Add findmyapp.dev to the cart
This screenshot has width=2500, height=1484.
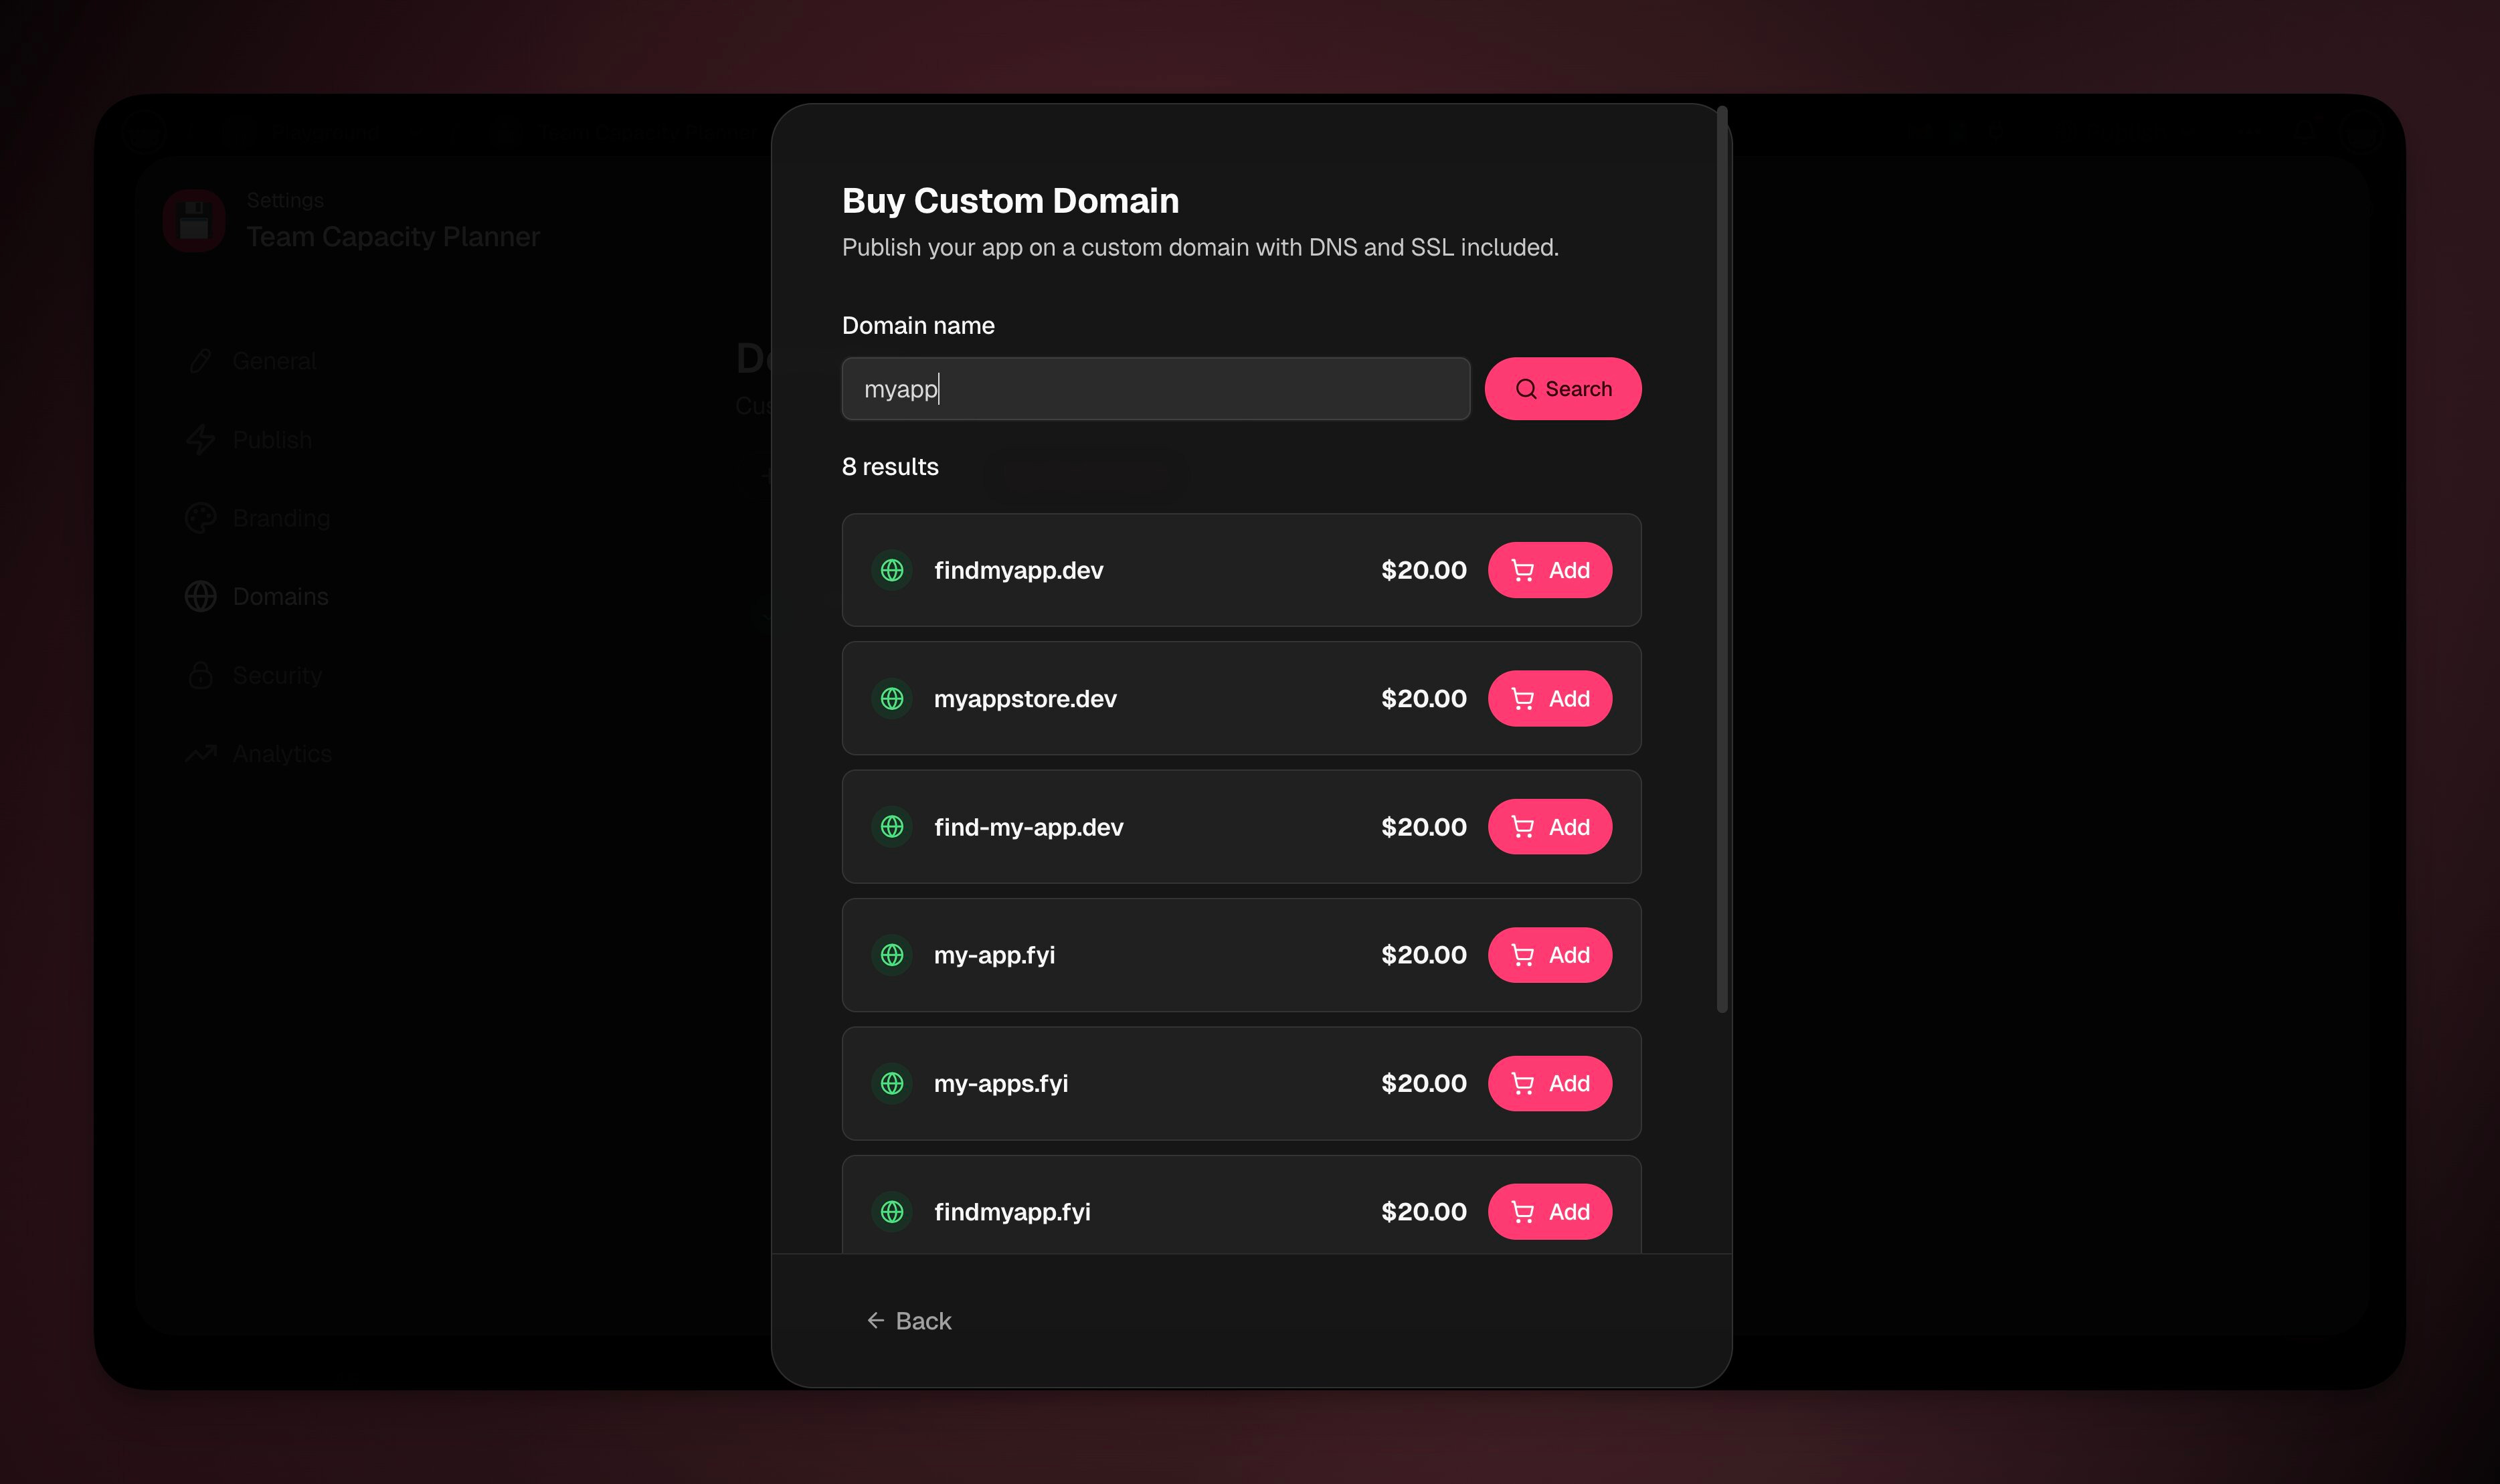click(1549, 570)
